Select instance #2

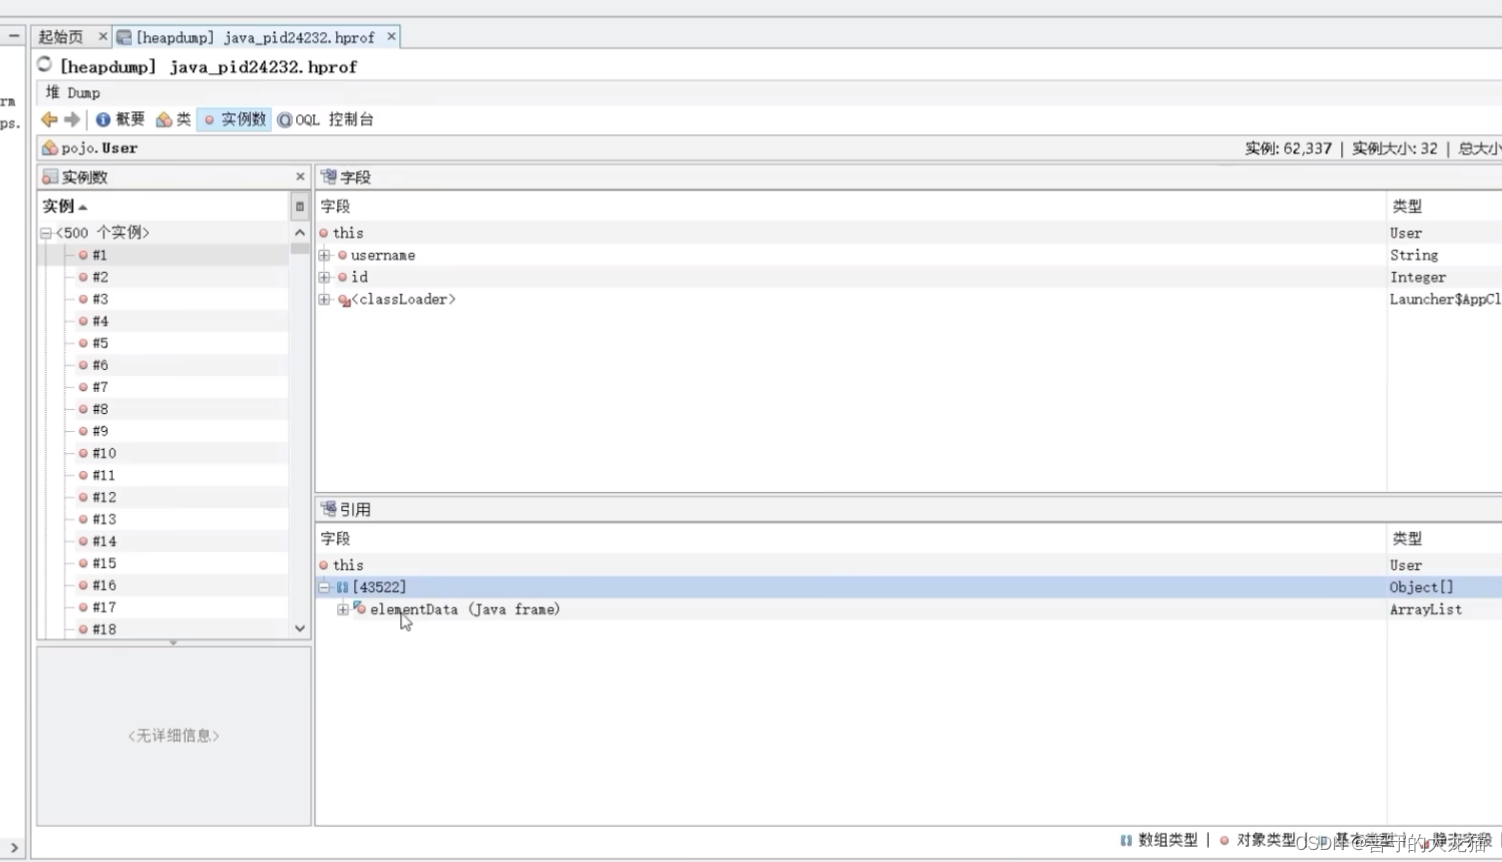(x=163, y=277)
